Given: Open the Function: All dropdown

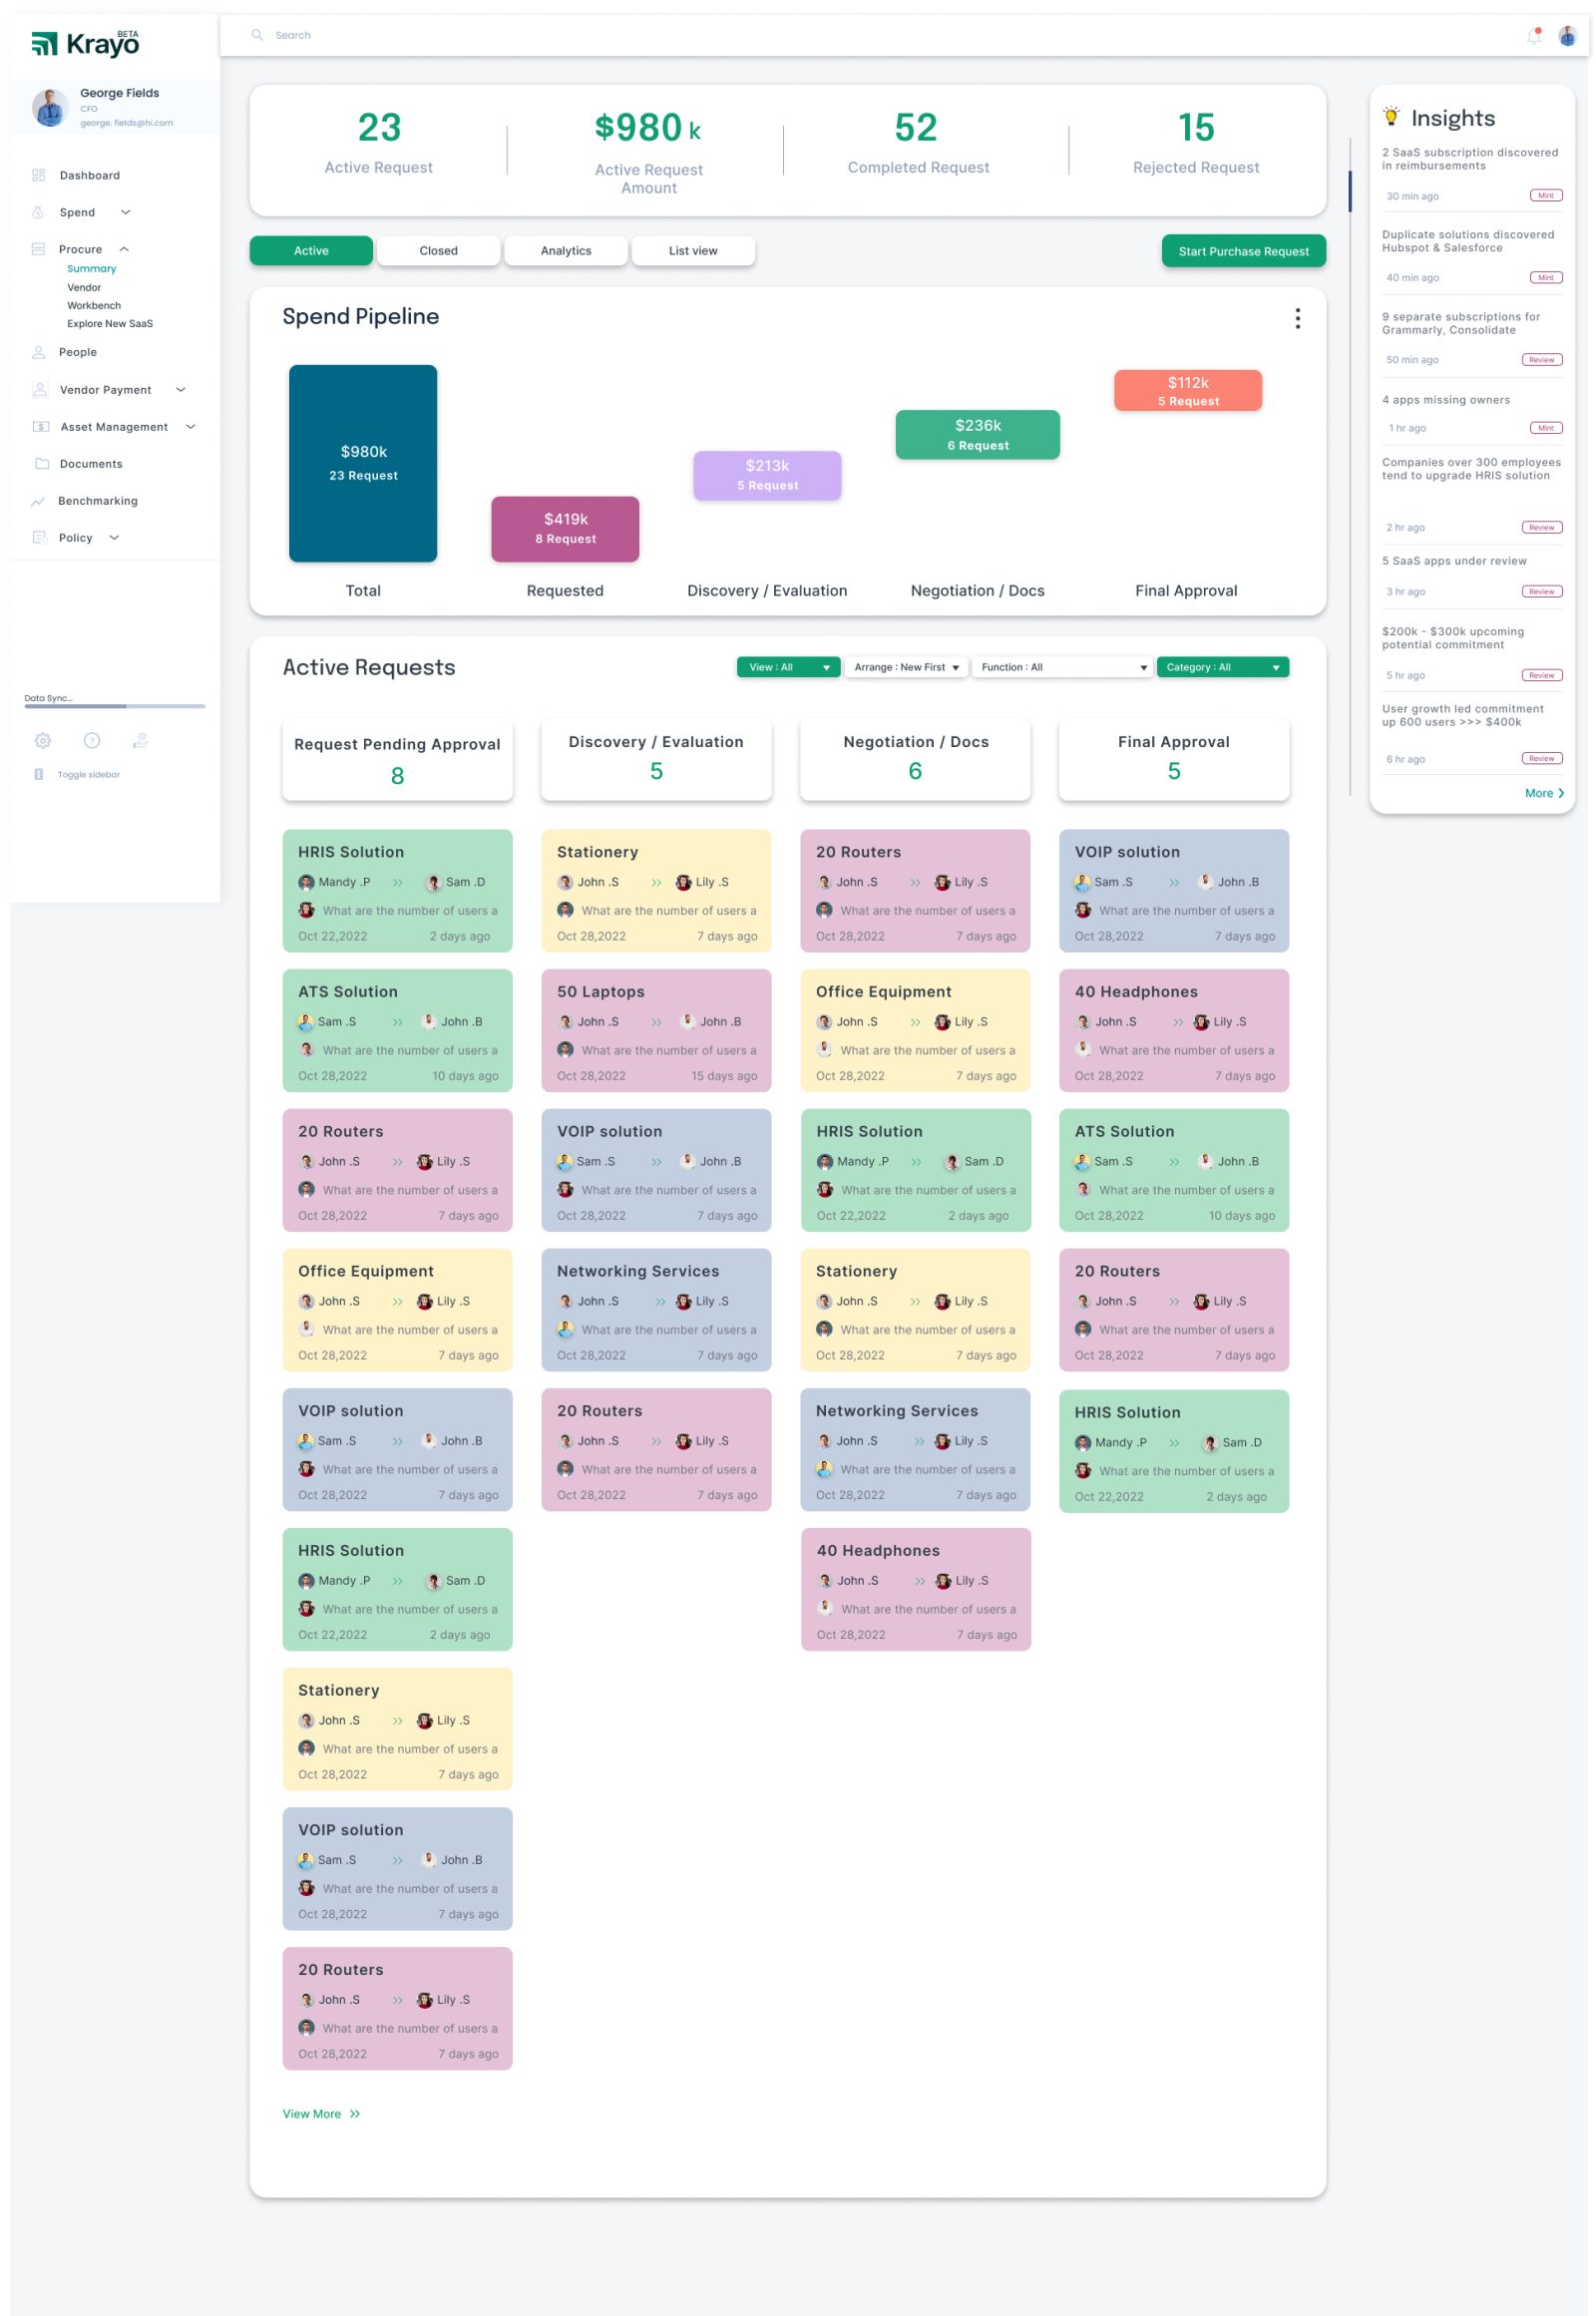Looking at the screenshot, I should [1062, 667].
